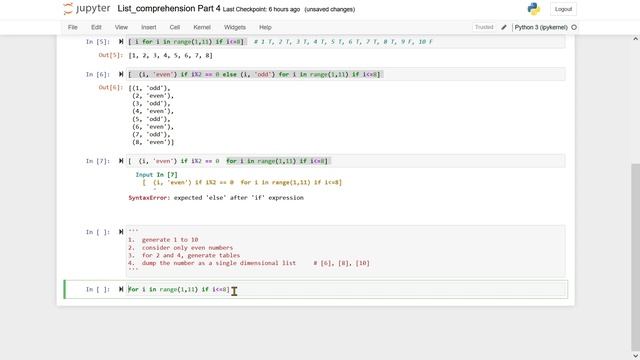Click the (8, 'even') output line
Viewport: 640px width, 360px height.
[153, 142]
